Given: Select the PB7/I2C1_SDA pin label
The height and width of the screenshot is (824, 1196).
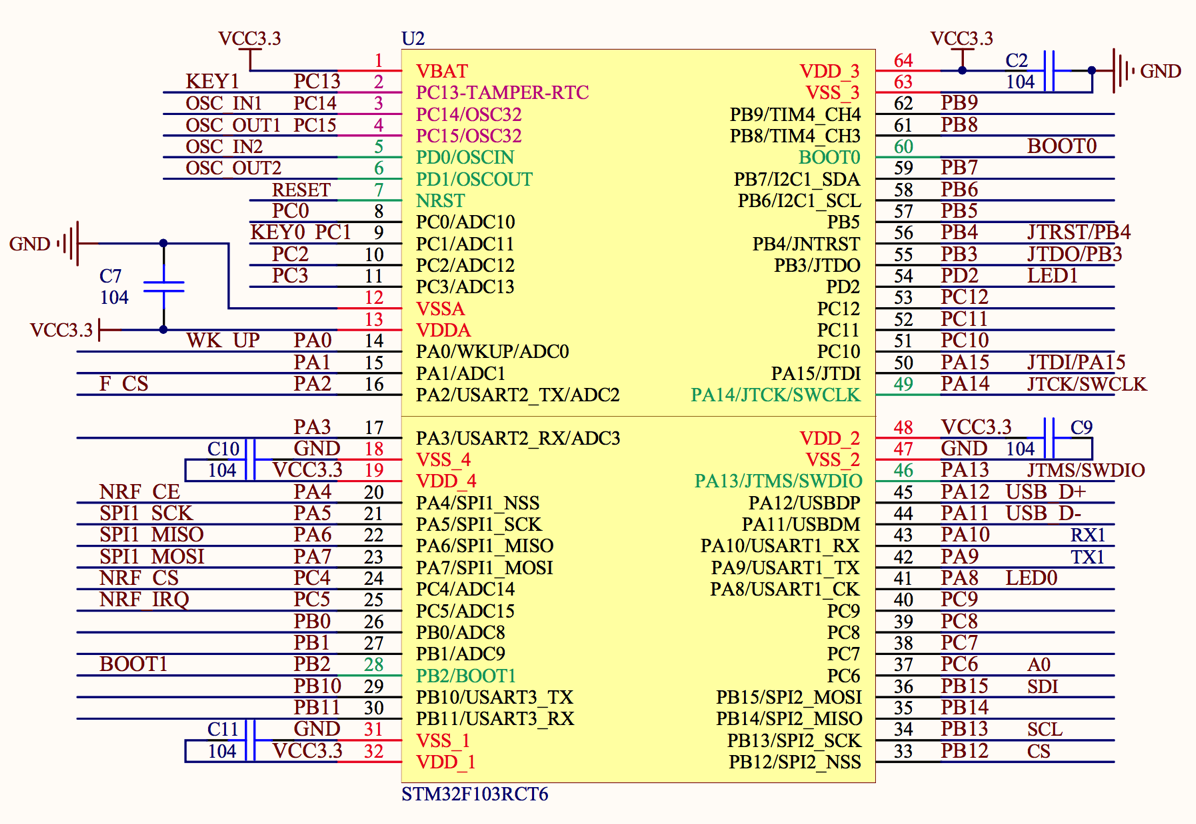Looking at the screenshot, I should click(x=797, y=179).
